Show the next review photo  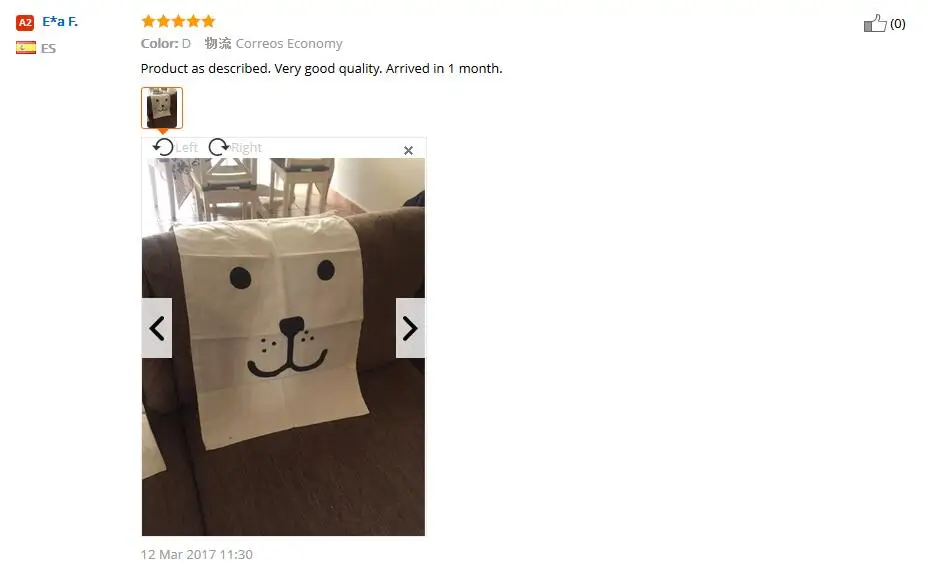pos(410,328)
